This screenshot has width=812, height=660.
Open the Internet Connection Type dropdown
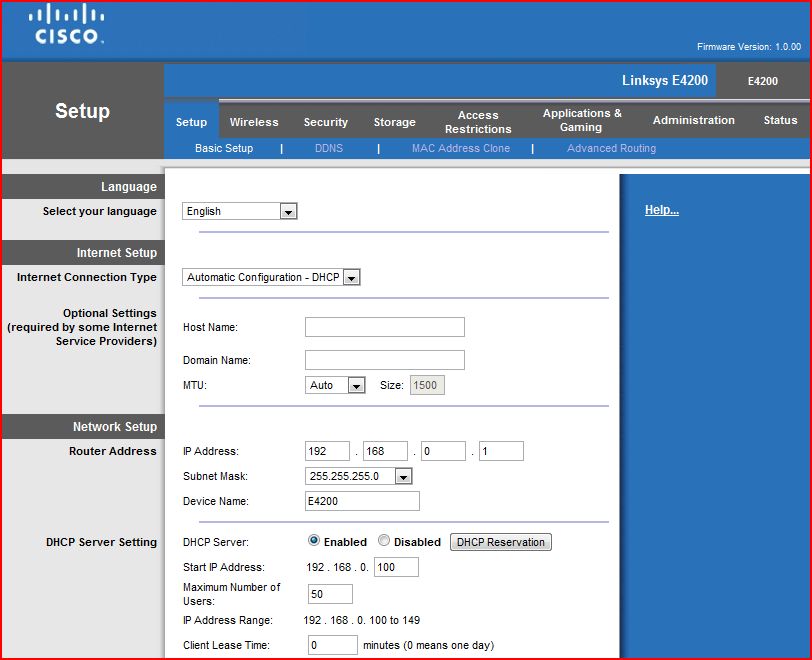[271, 277]
